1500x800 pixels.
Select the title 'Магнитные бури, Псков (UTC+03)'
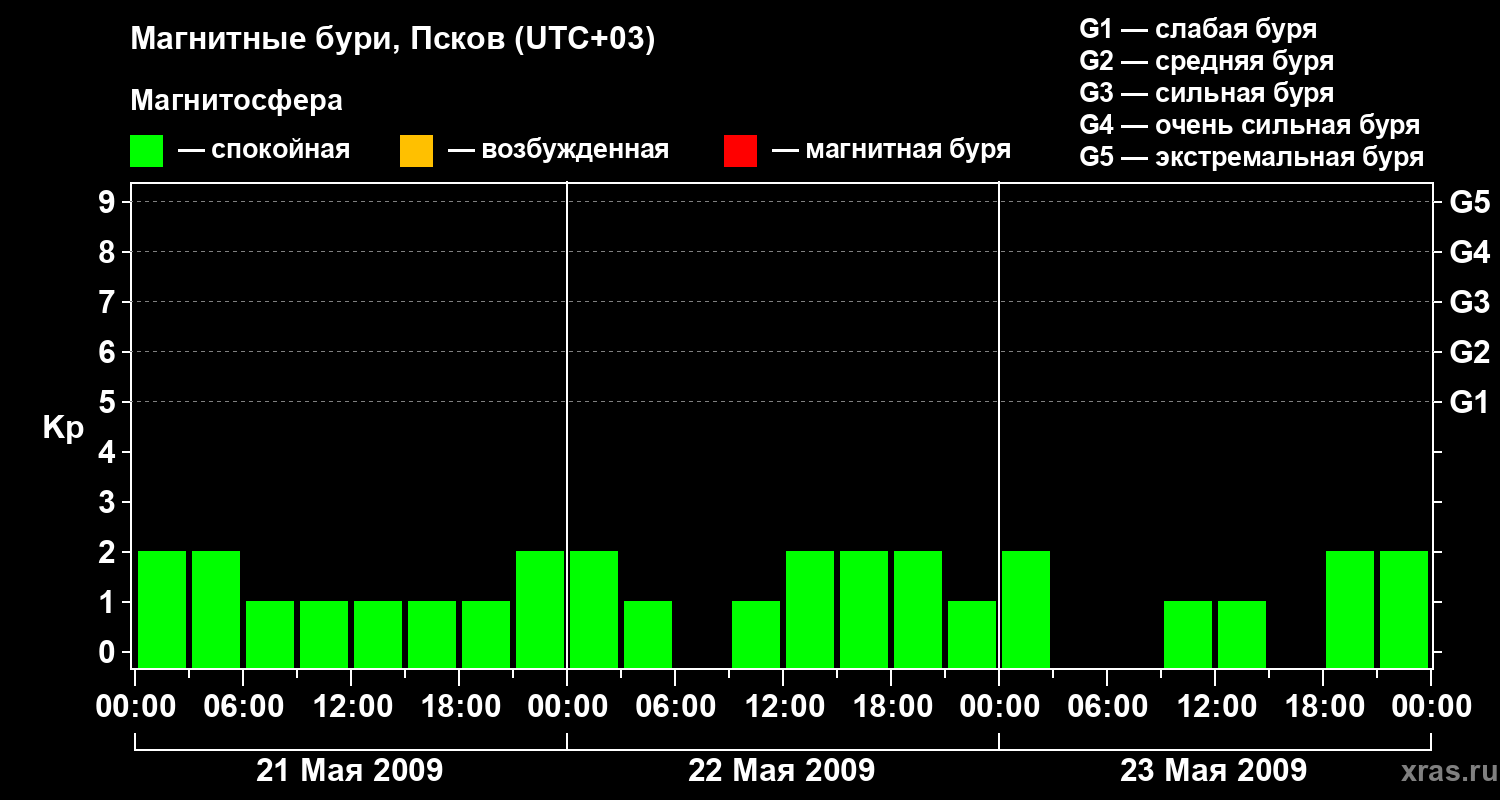point(393,40)
